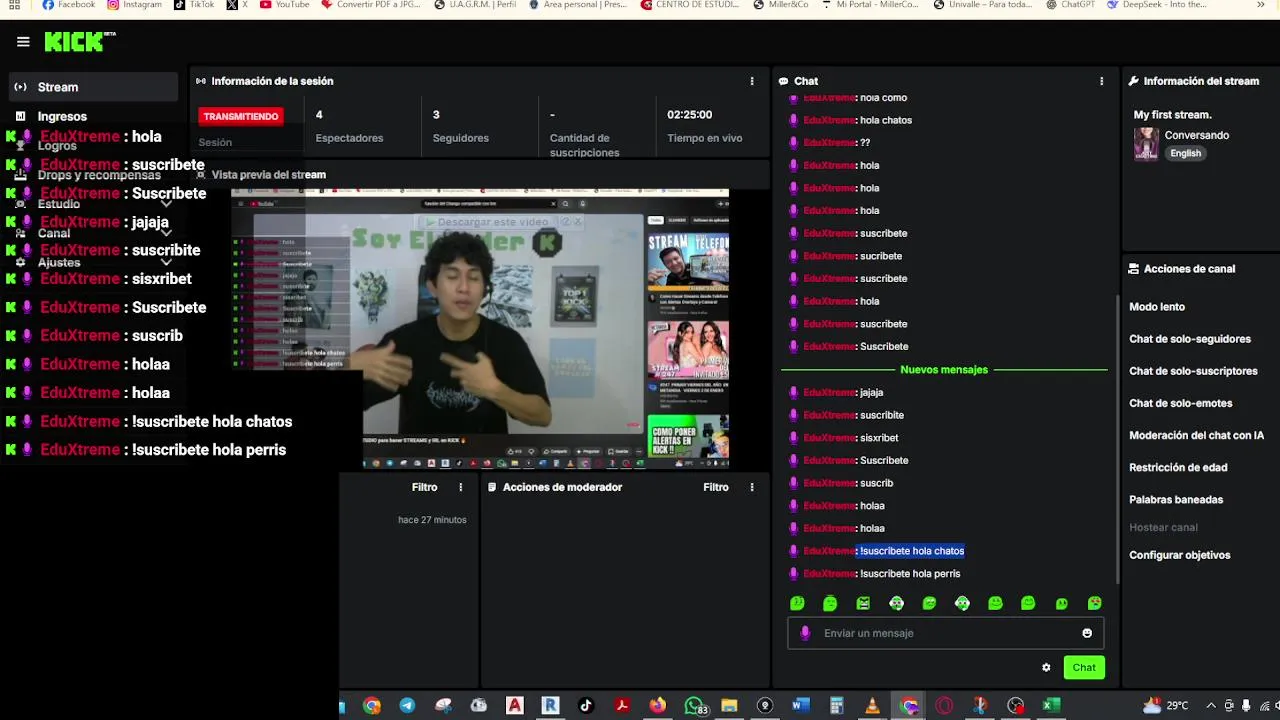The image size is (1280, 720).
Task: Toggle Modo lento channel action
Action: [1157, 307]
